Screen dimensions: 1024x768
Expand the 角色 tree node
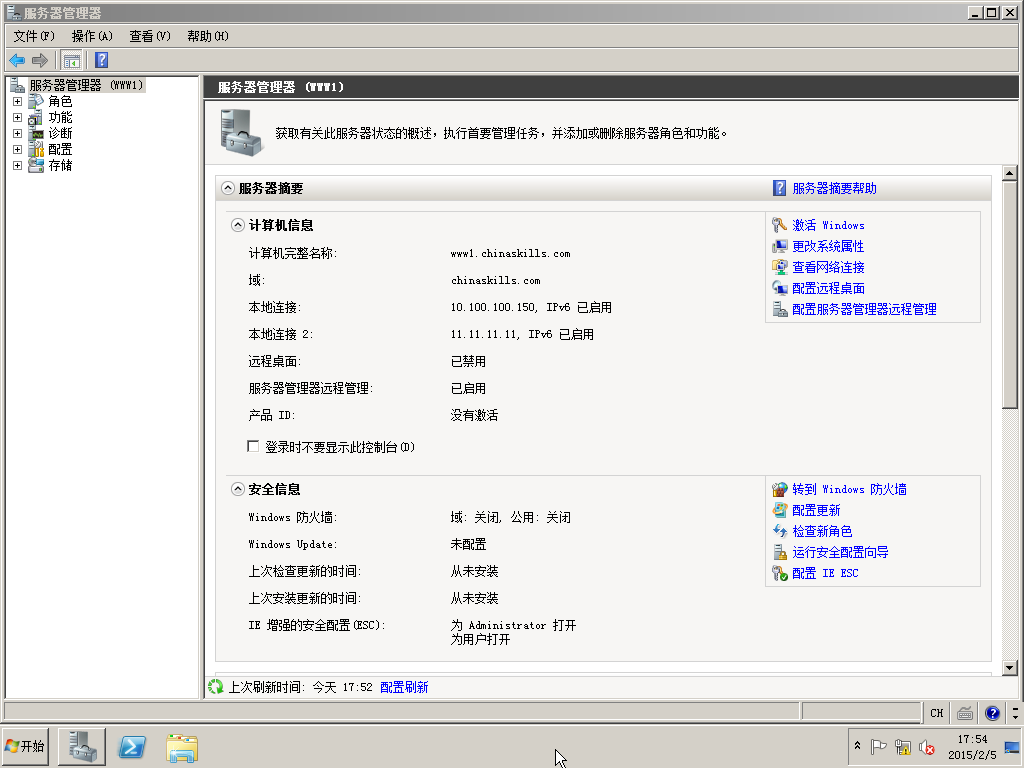(x=18, y=101)
